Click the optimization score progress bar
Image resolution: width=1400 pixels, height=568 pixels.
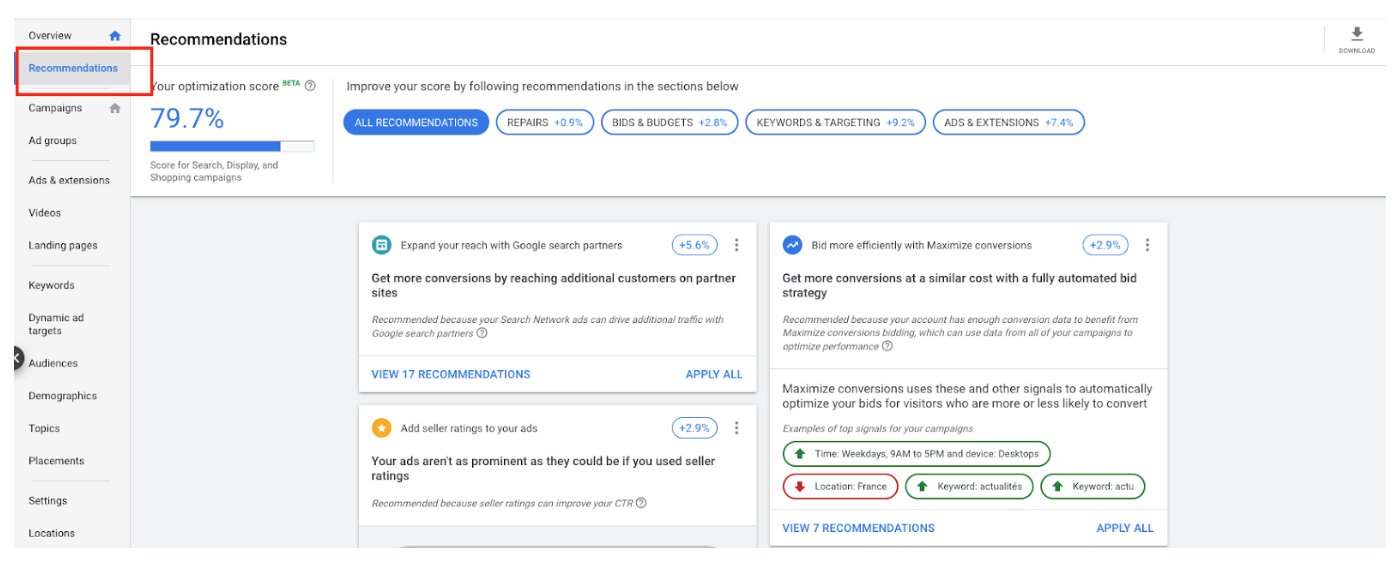pos(232,146)
